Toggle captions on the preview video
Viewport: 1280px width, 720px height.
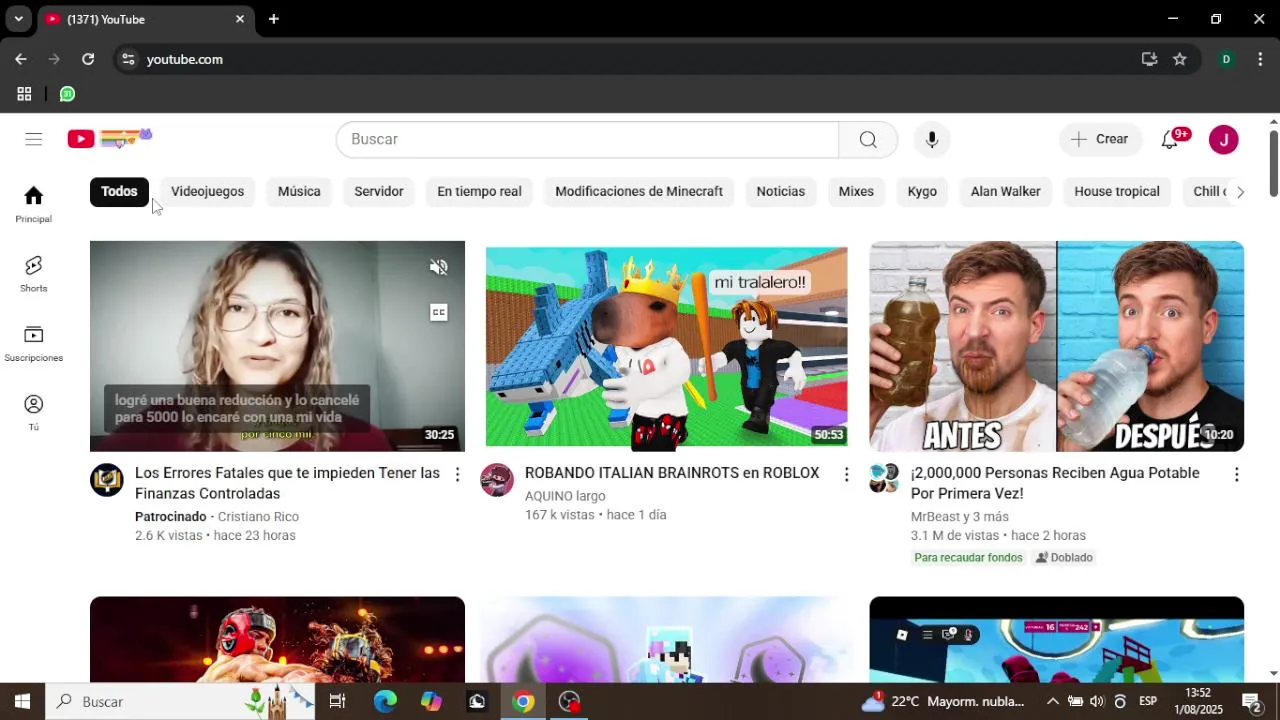pos(439,312)
